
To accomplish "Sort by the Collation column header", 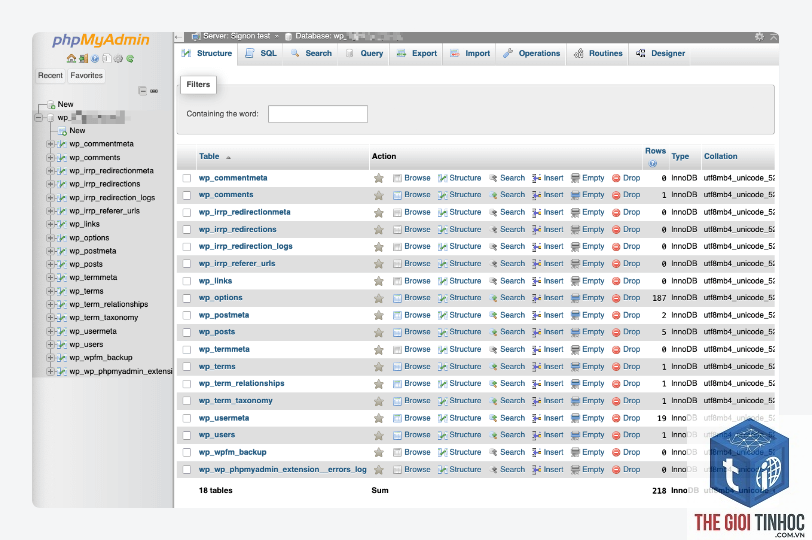I will point(720,156).
